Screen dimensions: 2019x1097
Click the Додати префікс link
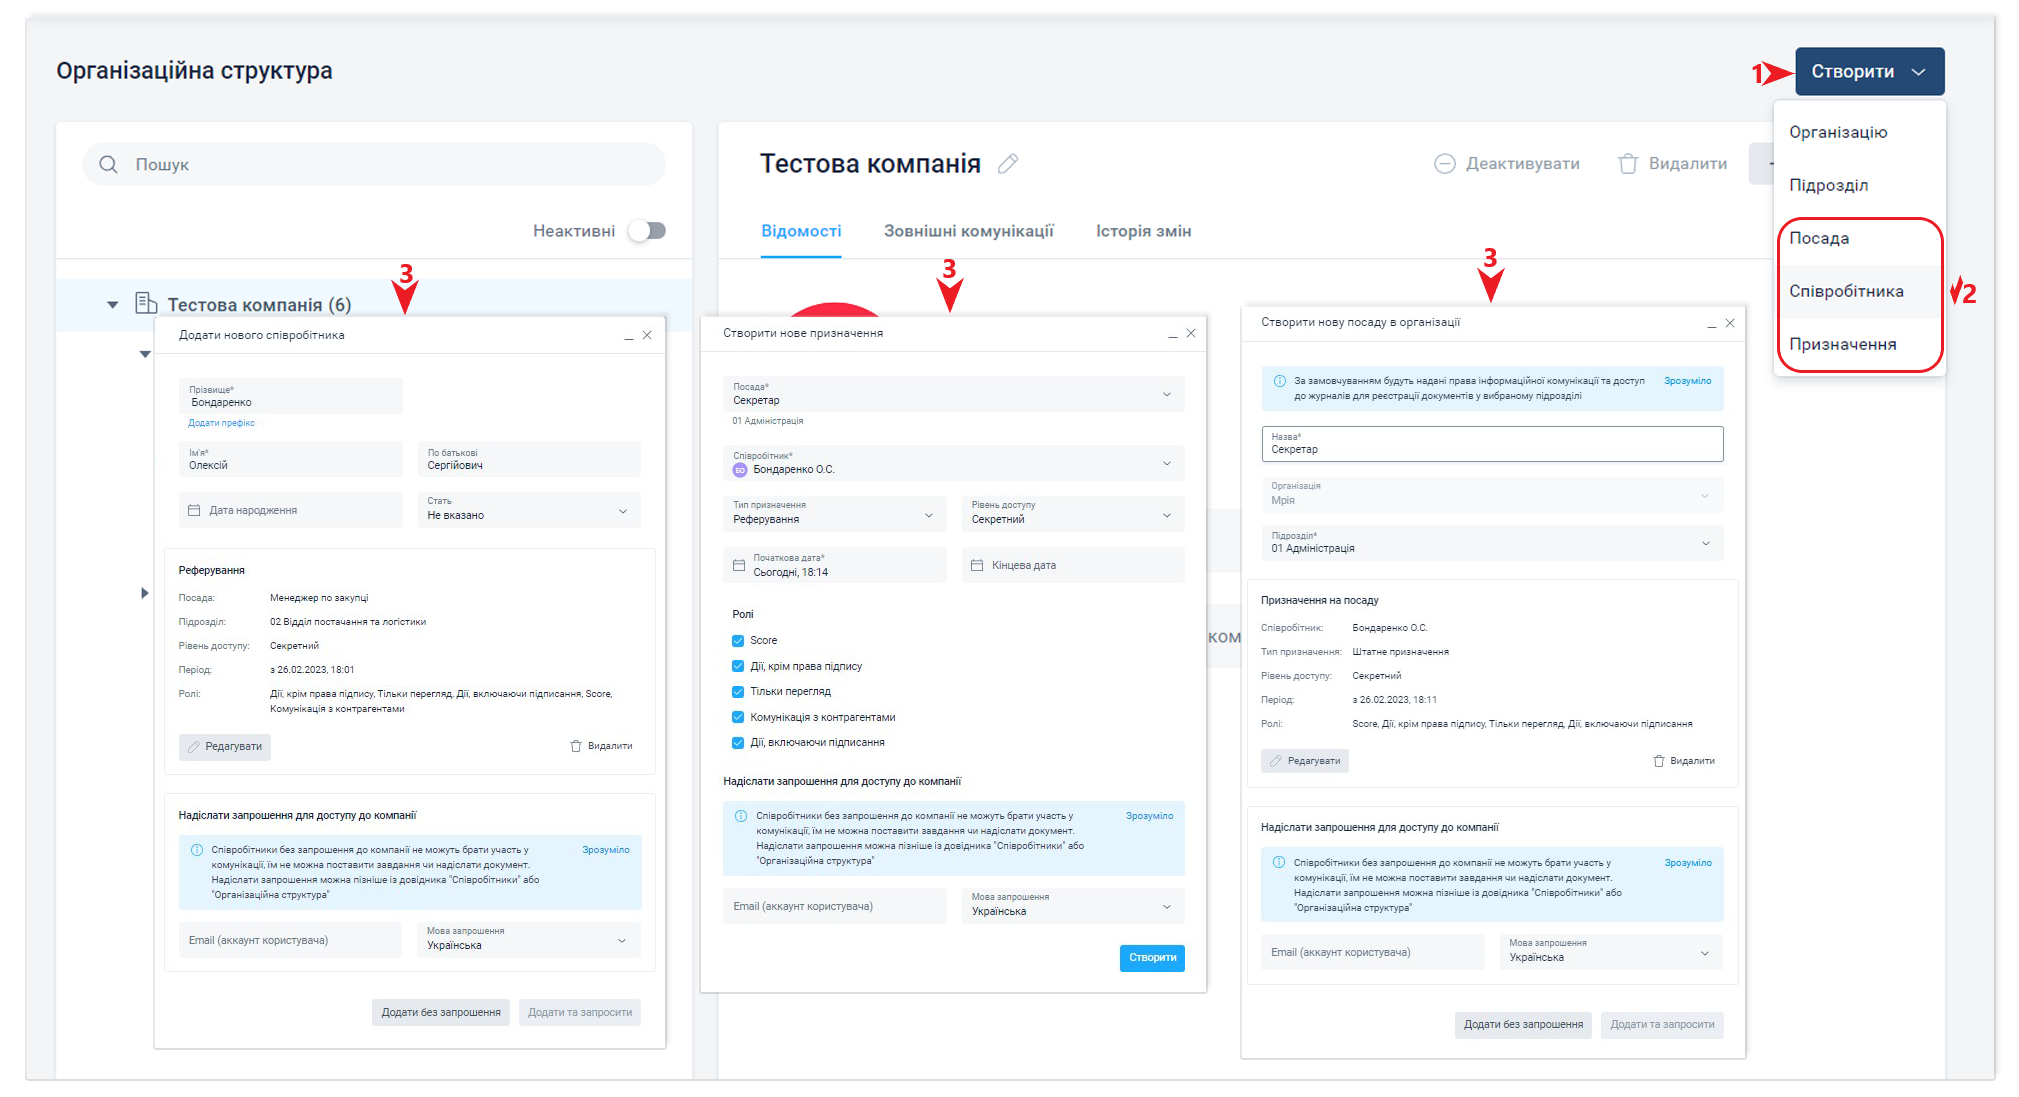point(221,423)
